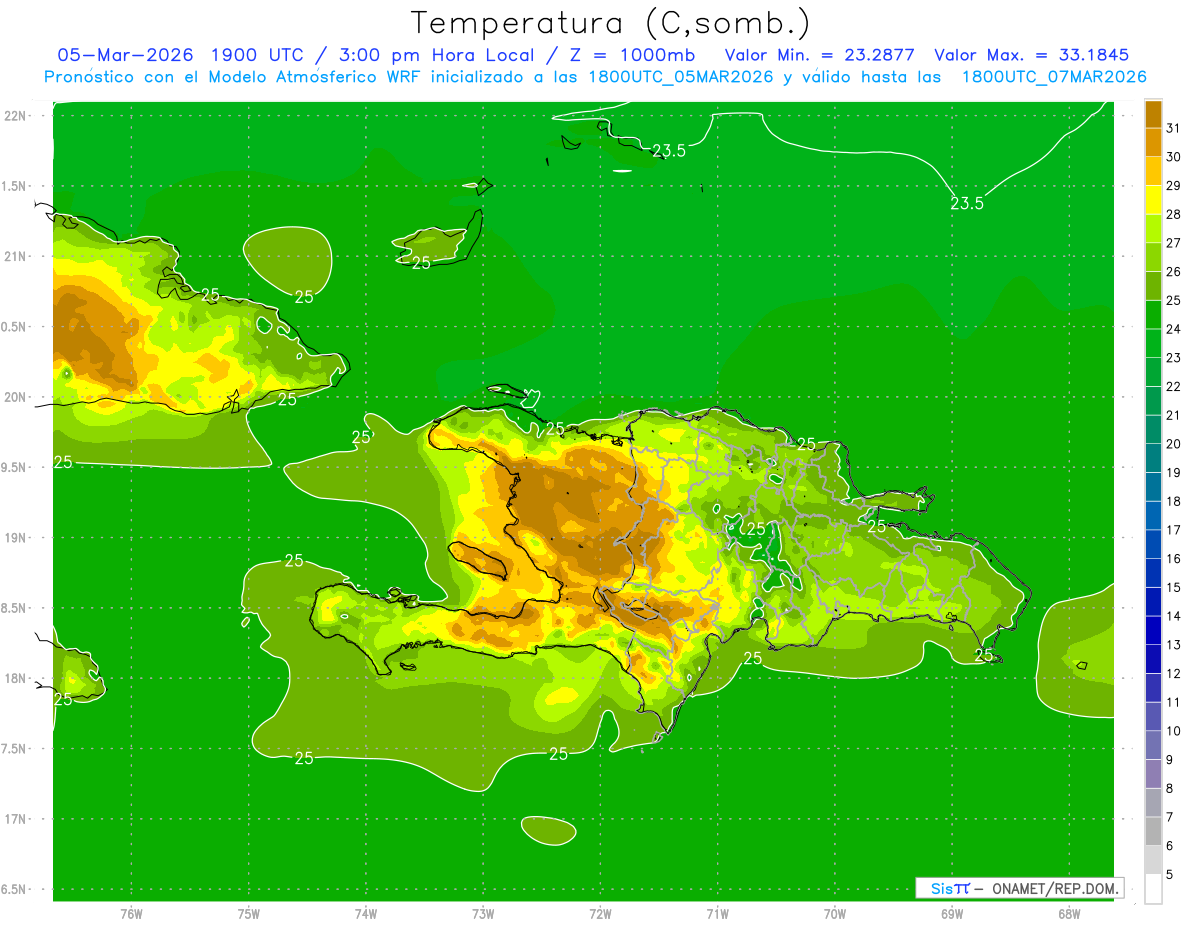Screen dimensions: 1200x927
Task: Click the 12 label on the color scale
Action: 1173,673
